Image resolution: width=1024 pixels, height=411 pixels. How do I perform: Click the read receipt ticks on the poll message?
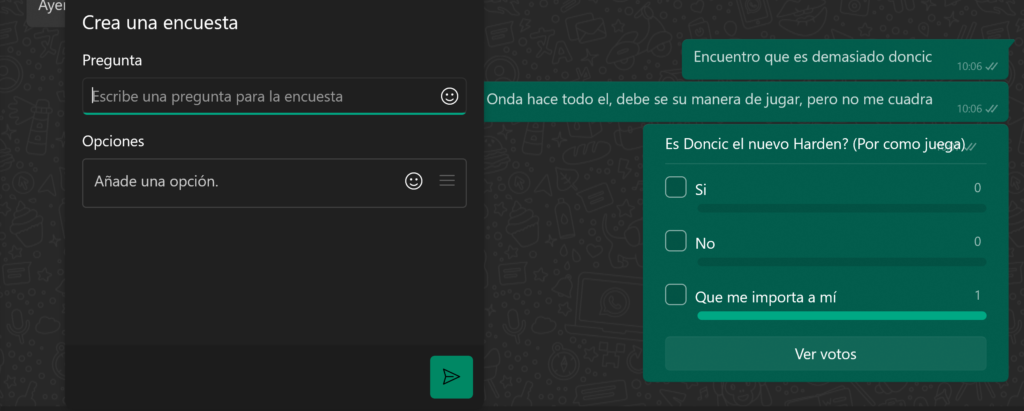click(971, 147)
